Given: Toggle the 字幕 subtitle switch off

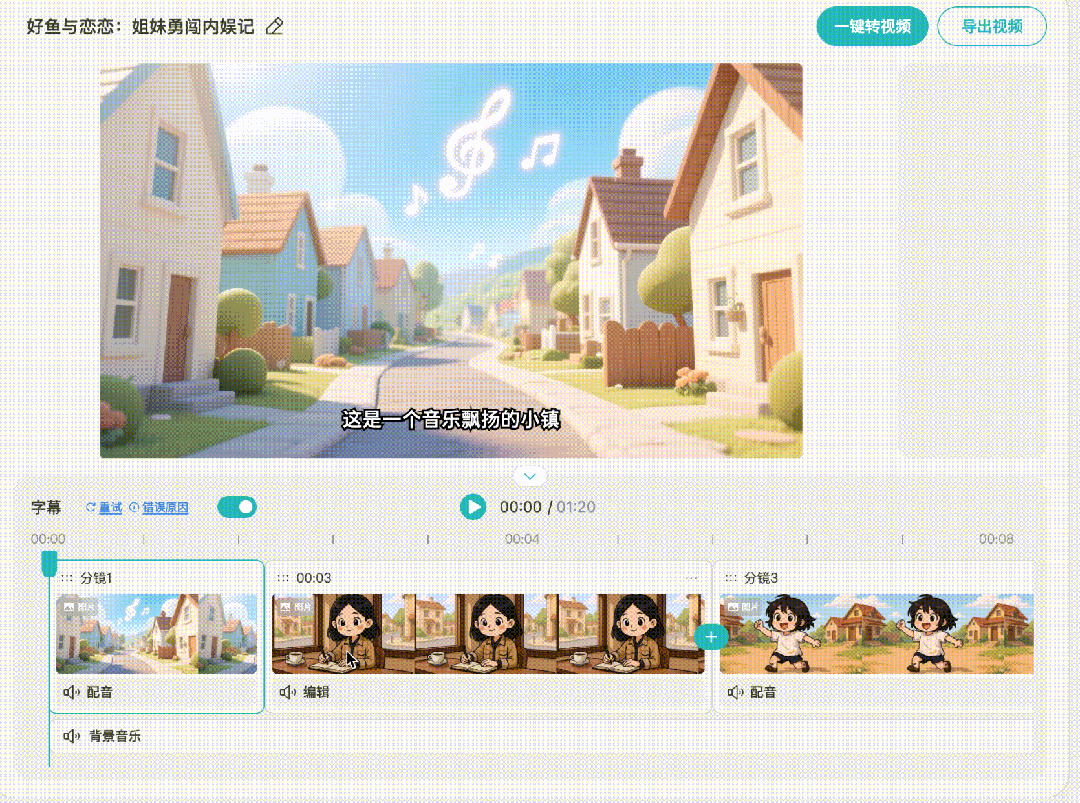Looking at the screenshot, I should [237, 507].
